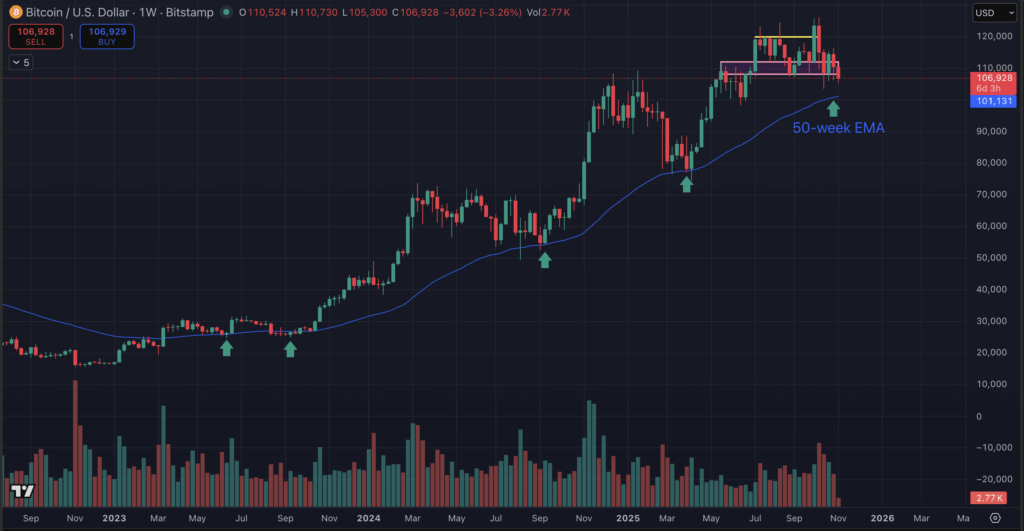Click the green market status dot
The height and width of the screenshot is (531, 1024).
click(229, 12)
